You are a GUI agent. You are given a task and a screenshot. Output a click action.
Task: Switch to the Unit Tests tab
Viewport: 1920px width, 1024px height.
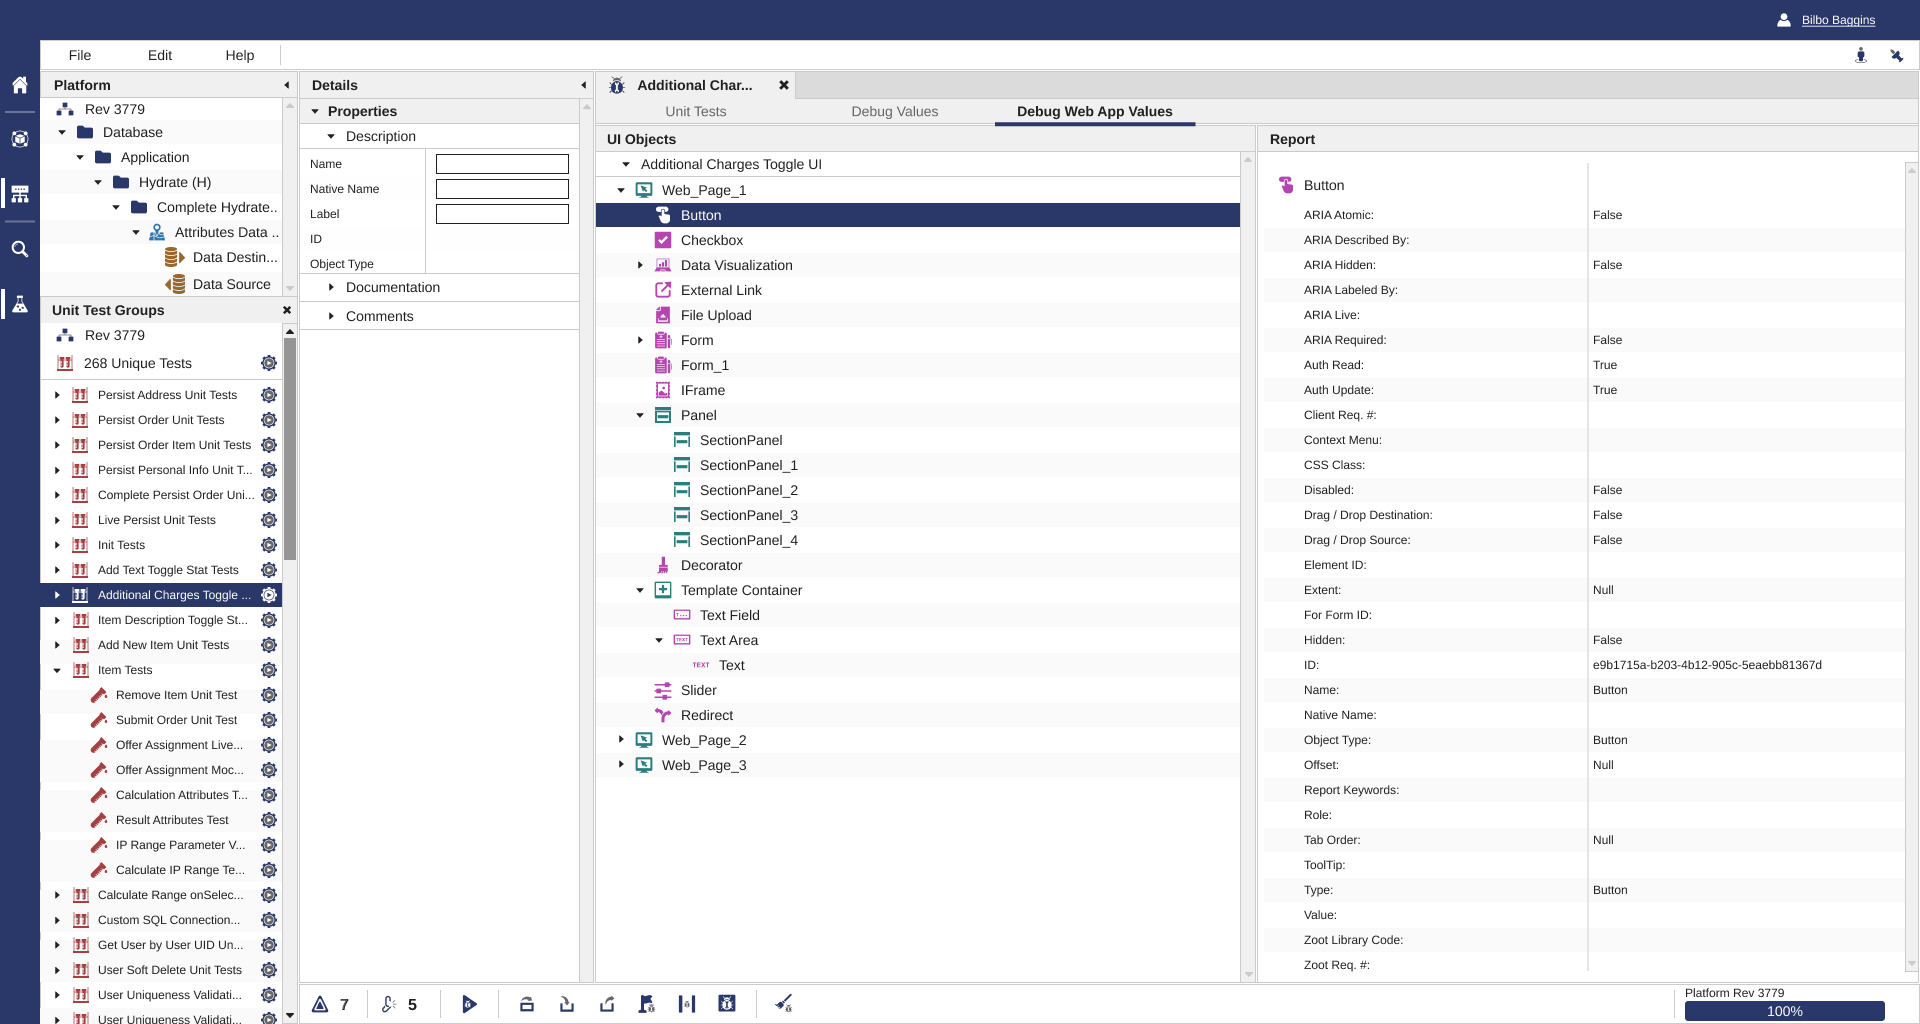tap(696, 111)
